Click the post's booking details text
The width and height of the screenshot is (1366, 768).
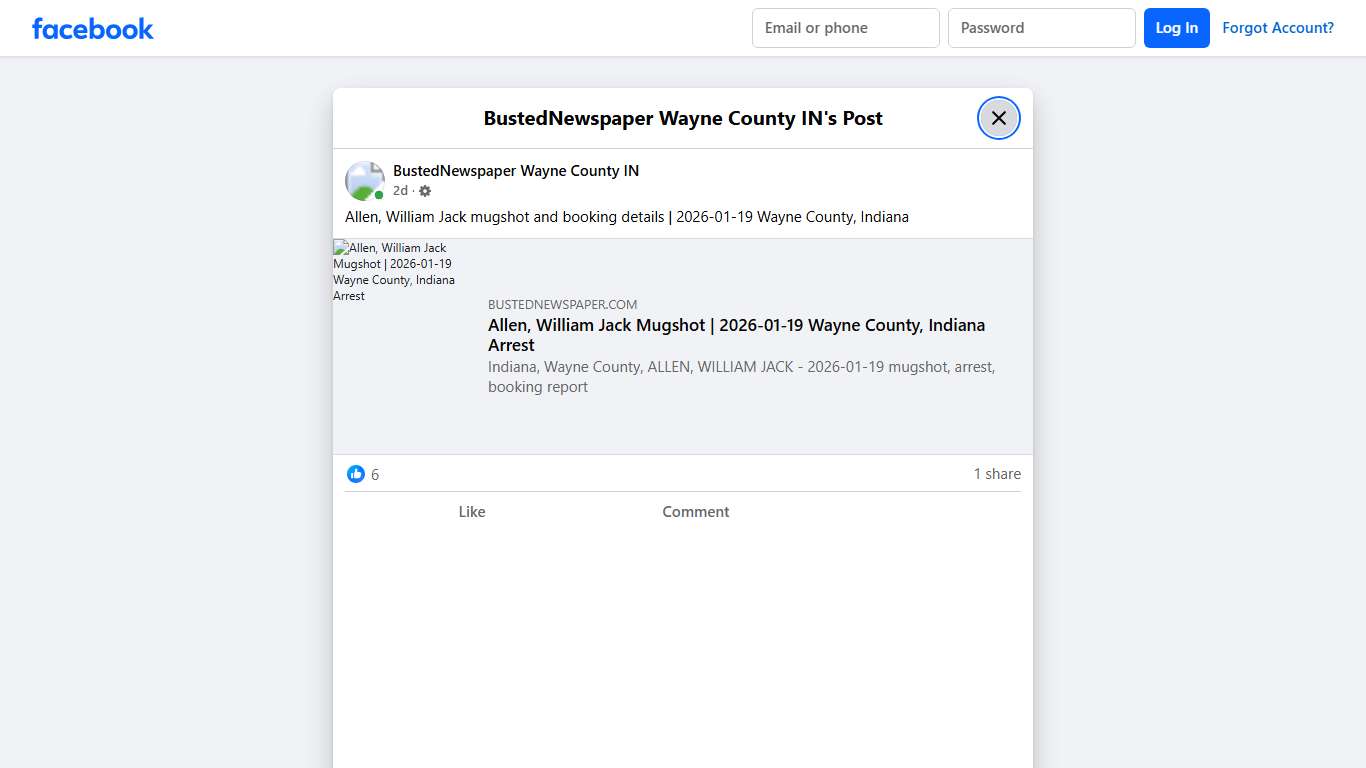pyautogui.click(x=627, y=216)
